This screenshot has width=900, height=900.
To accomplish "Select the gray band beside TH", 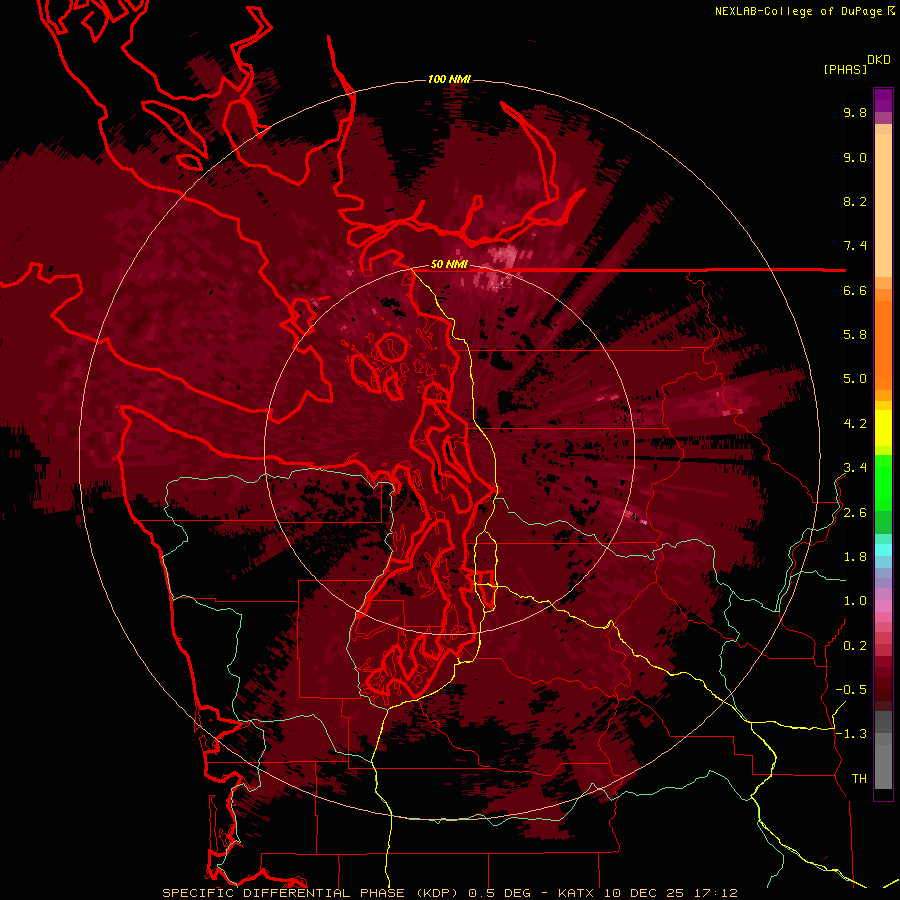I will point(883,767).
